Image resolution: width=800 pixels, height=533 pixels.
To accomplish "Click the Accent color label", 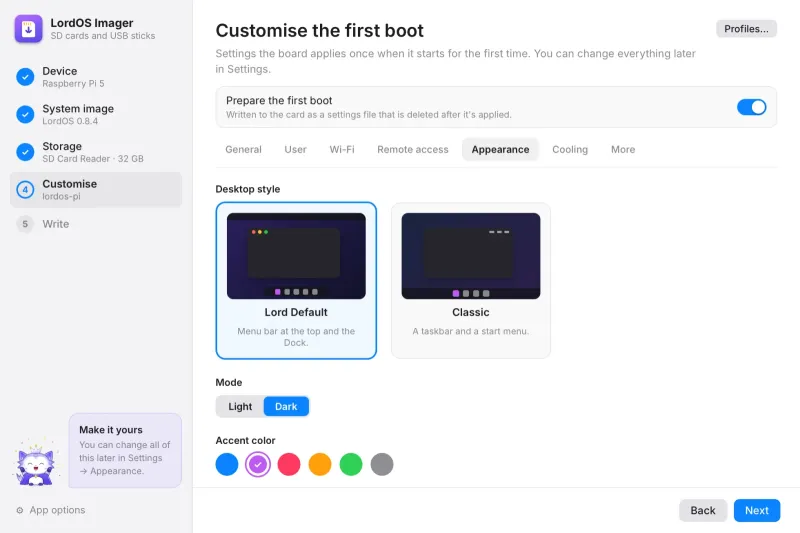I will 245,440.
